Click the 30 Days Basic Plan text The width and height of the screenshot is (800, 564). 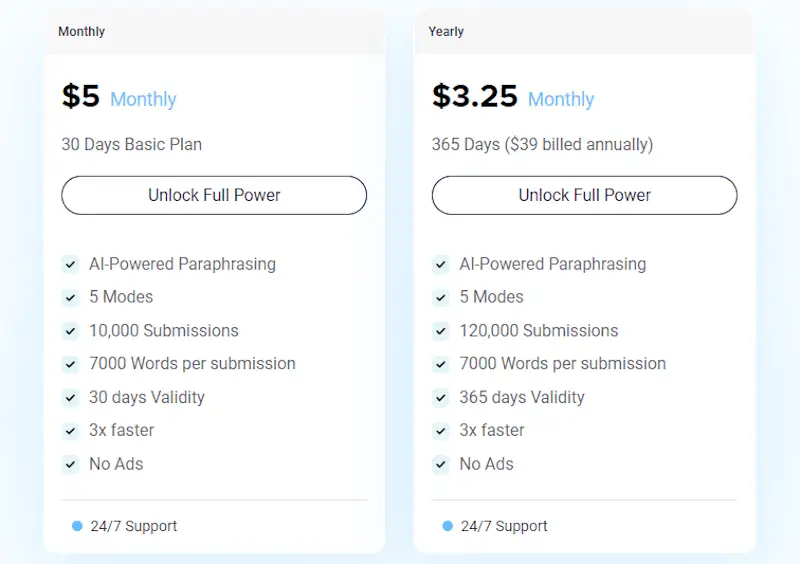pos(131,145)
